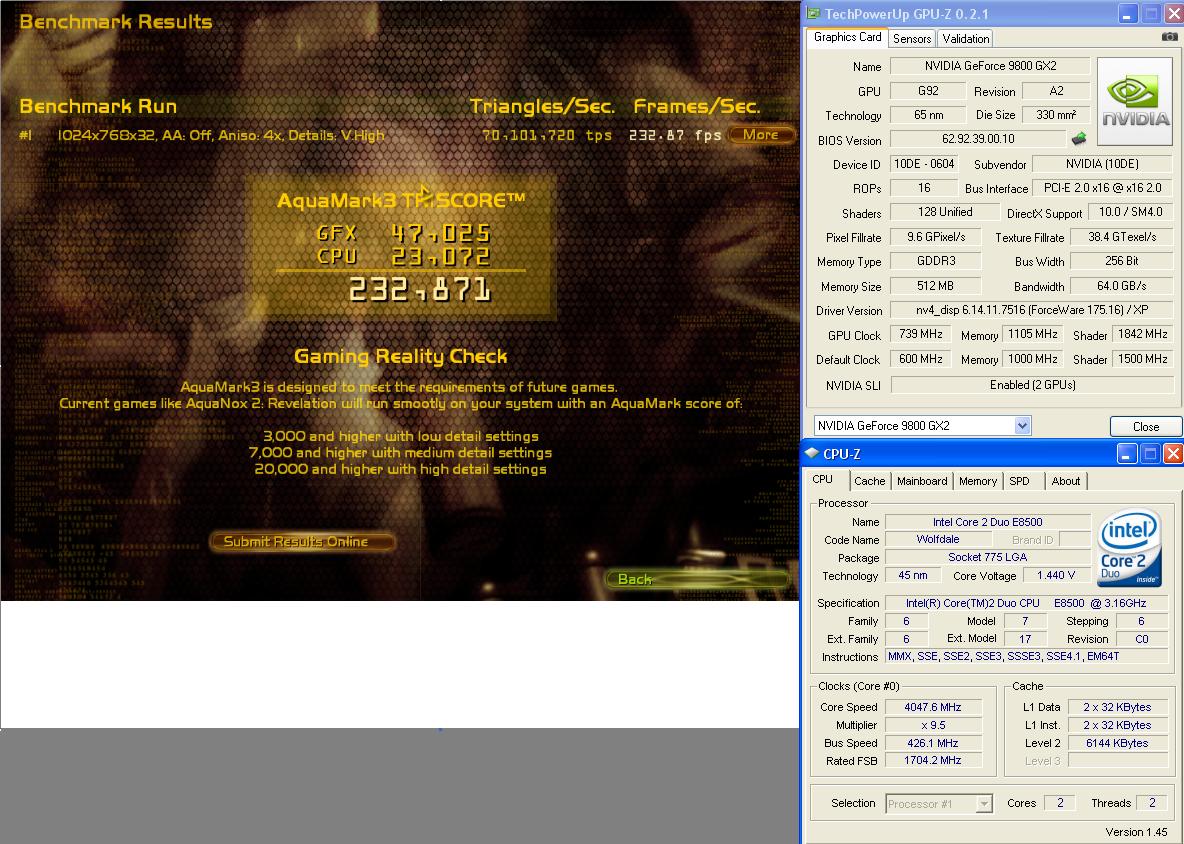Click the Texture Fillrate 38.4 GTexel/s value
The width and height of the screenshot is (1184, 844).
(1121, 237)
